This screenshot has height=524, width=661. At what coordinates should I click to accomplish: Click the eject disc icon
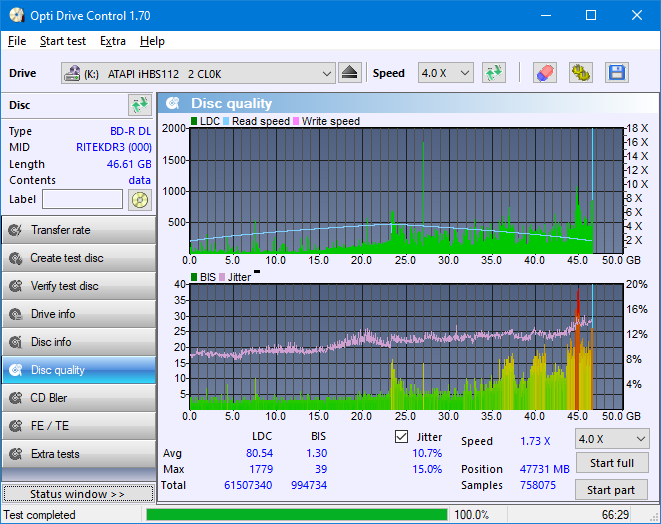click(x=349, y=73)
